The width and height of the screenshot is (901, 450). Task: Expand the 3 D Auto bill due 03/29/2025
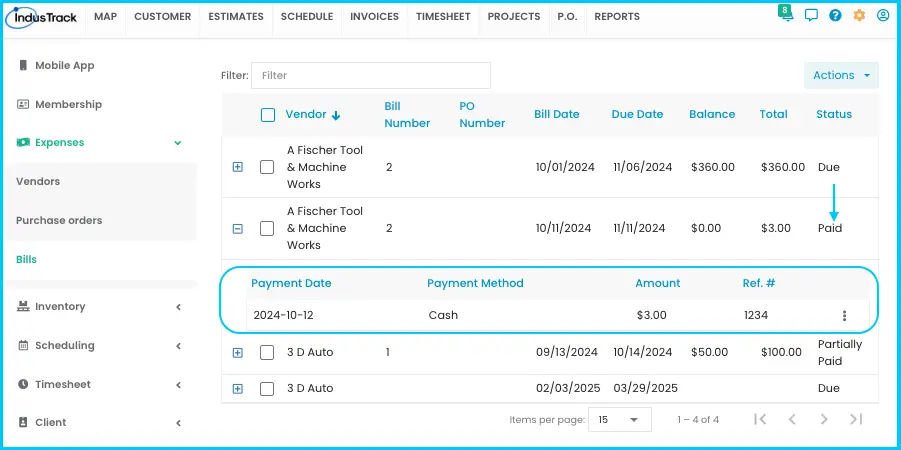click(237, 389)
